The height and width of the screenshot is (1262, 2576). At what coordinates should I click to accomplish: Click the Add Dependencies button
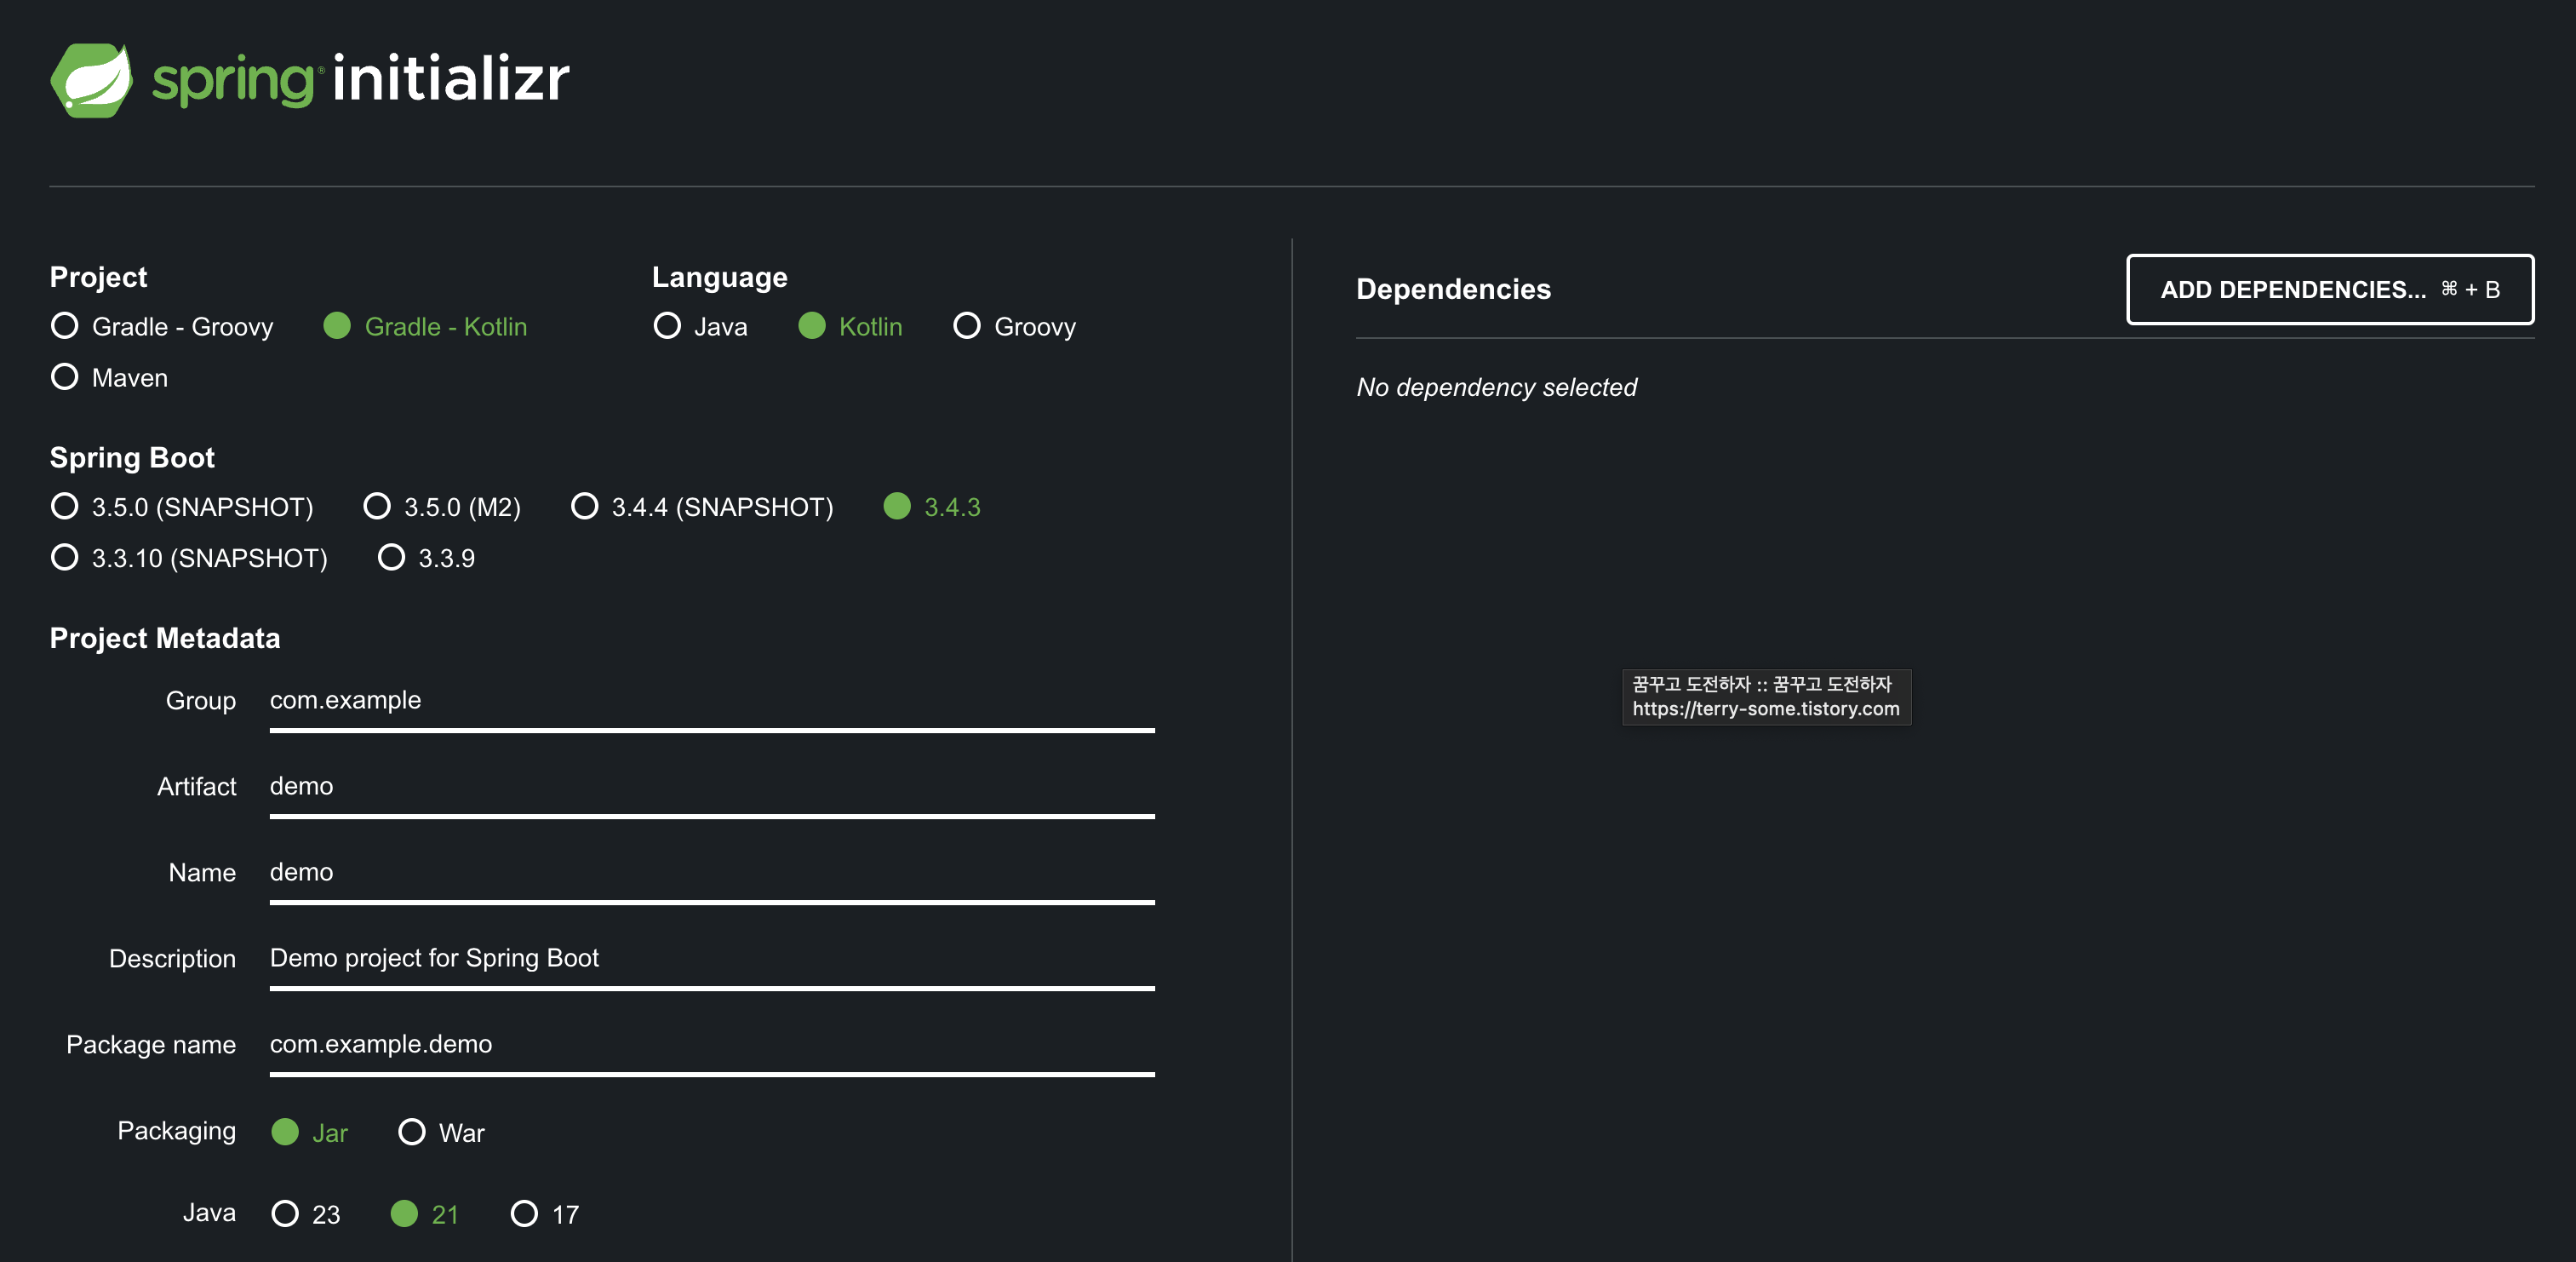2329,290
